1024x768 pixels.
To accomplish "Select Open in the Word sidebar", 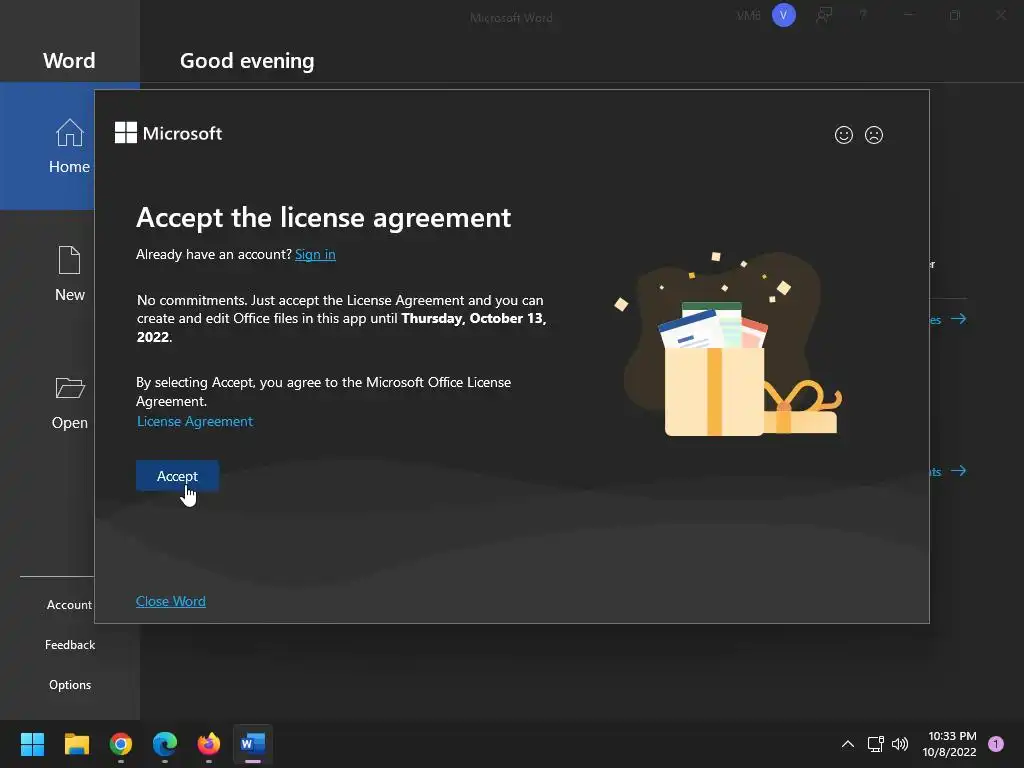I will pos(69,402).
